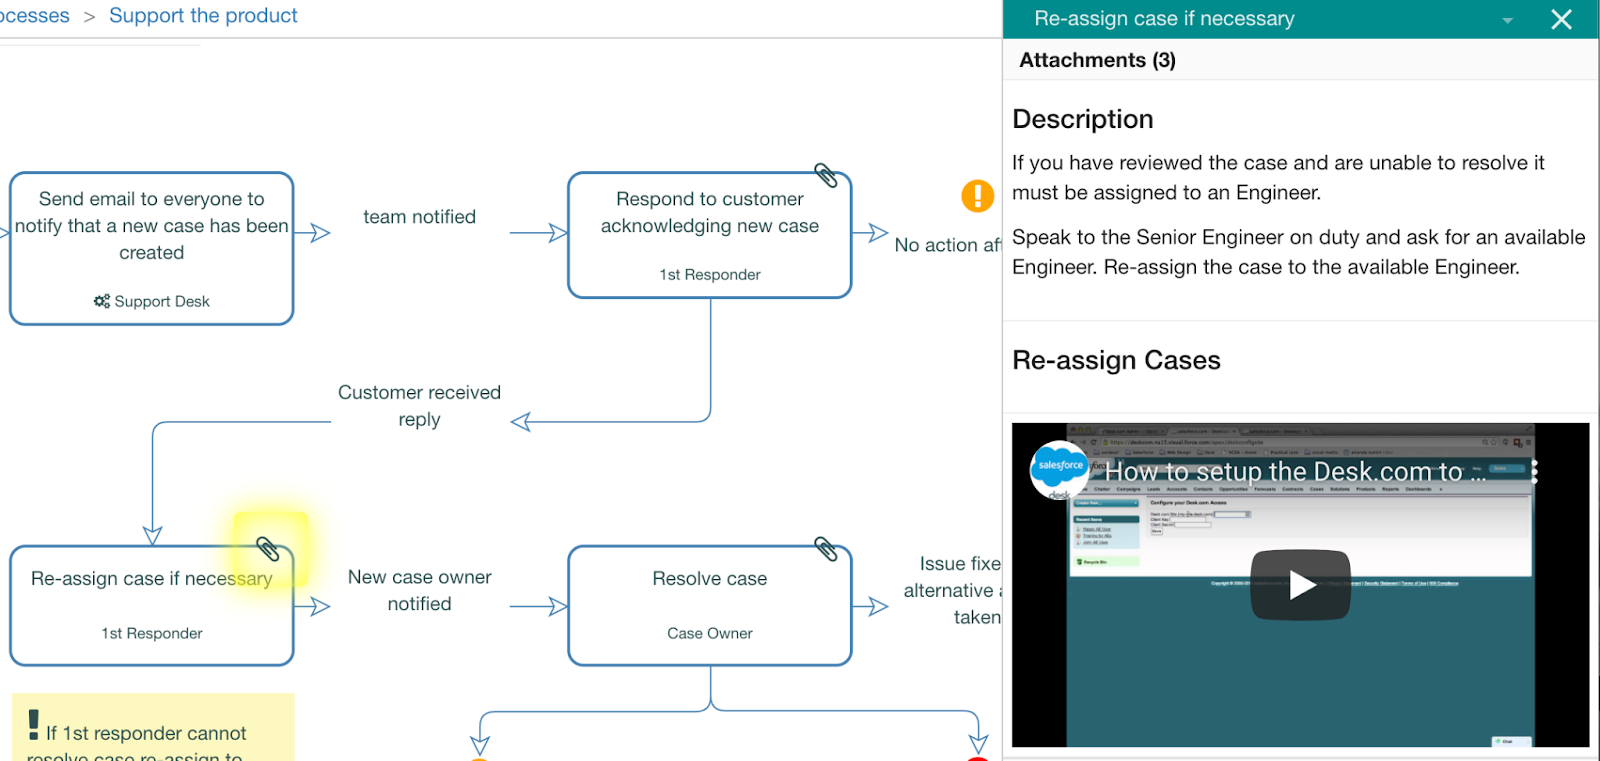Select the Resolve case activity box
1600x761 pixels.
point(710,605)
